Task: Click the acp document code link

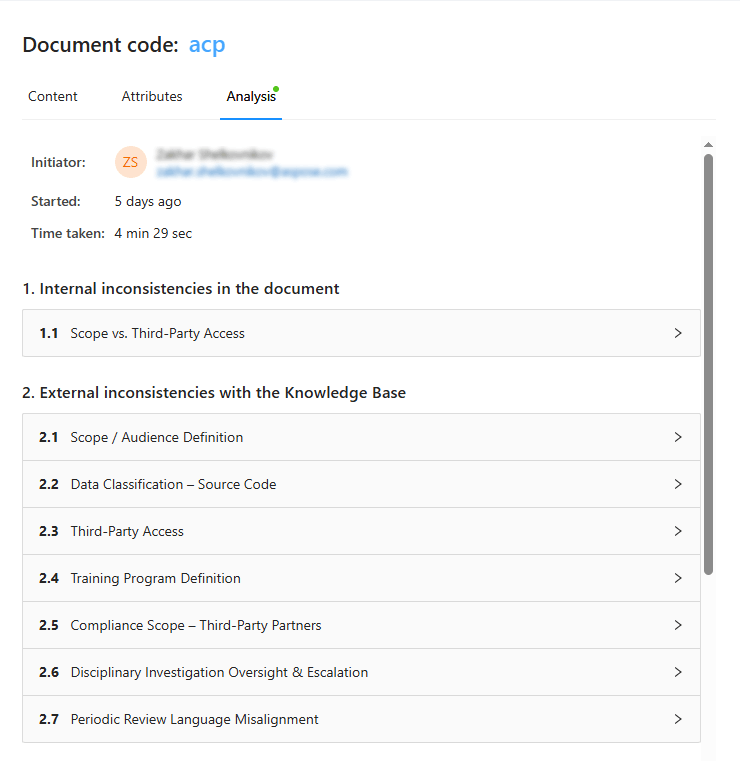Action: 207,45
